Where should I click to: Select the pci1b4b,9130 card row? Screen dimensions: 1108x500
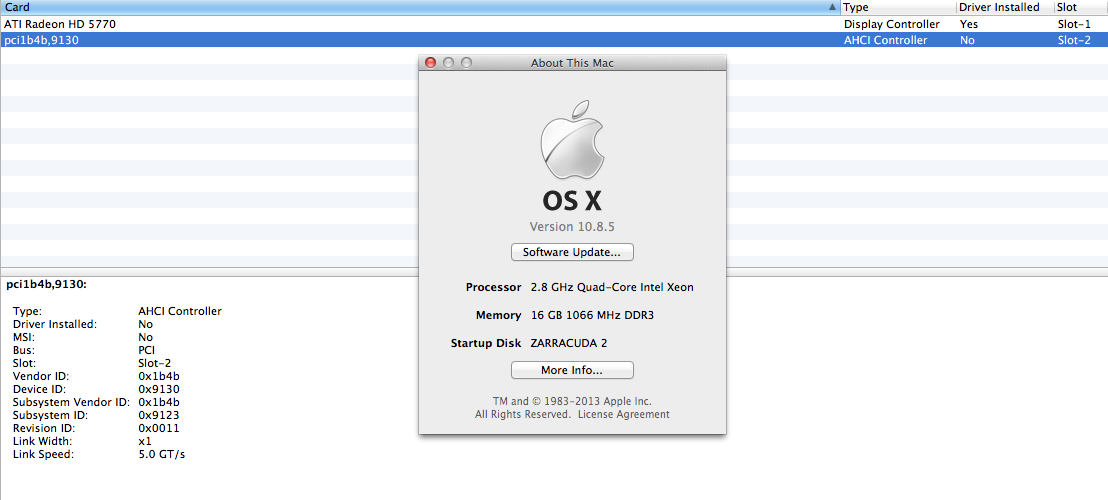(x=554, y=40)
